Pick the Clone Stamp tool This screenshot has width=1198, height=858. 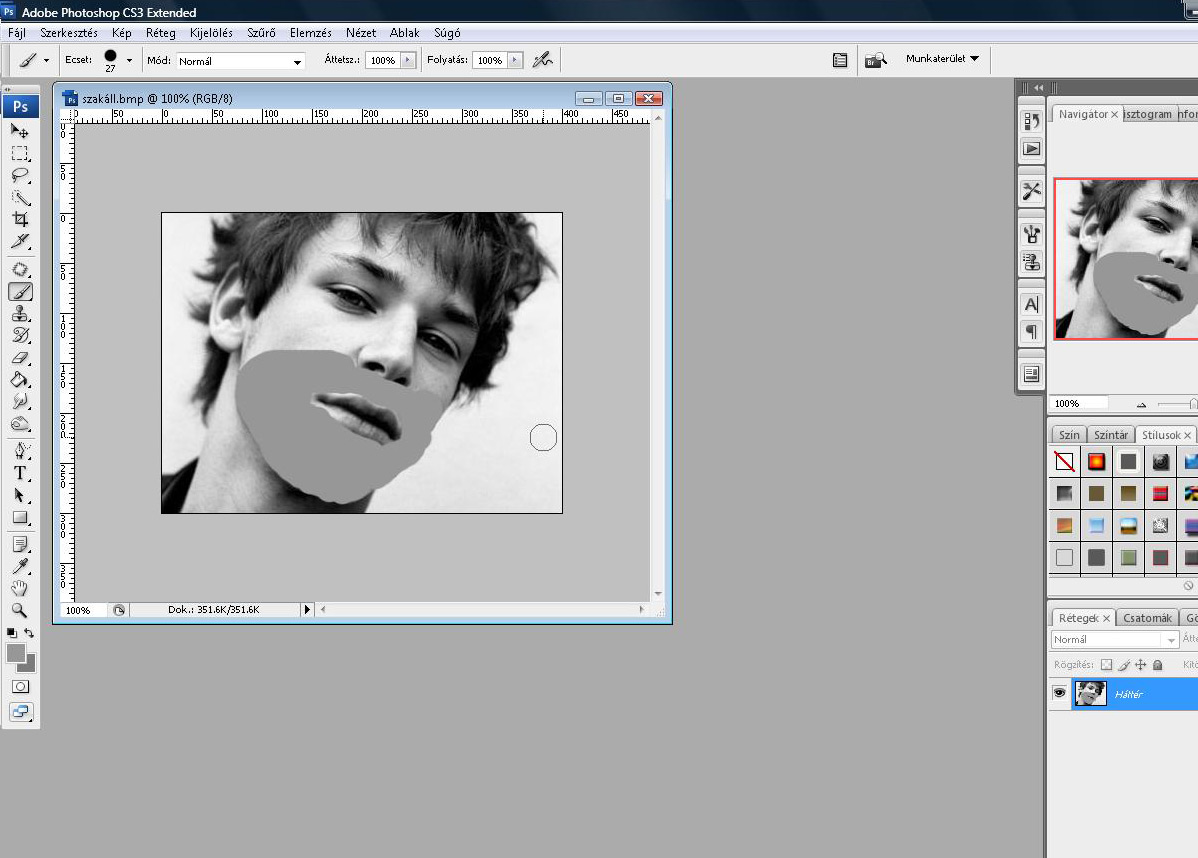coord(20,314)
